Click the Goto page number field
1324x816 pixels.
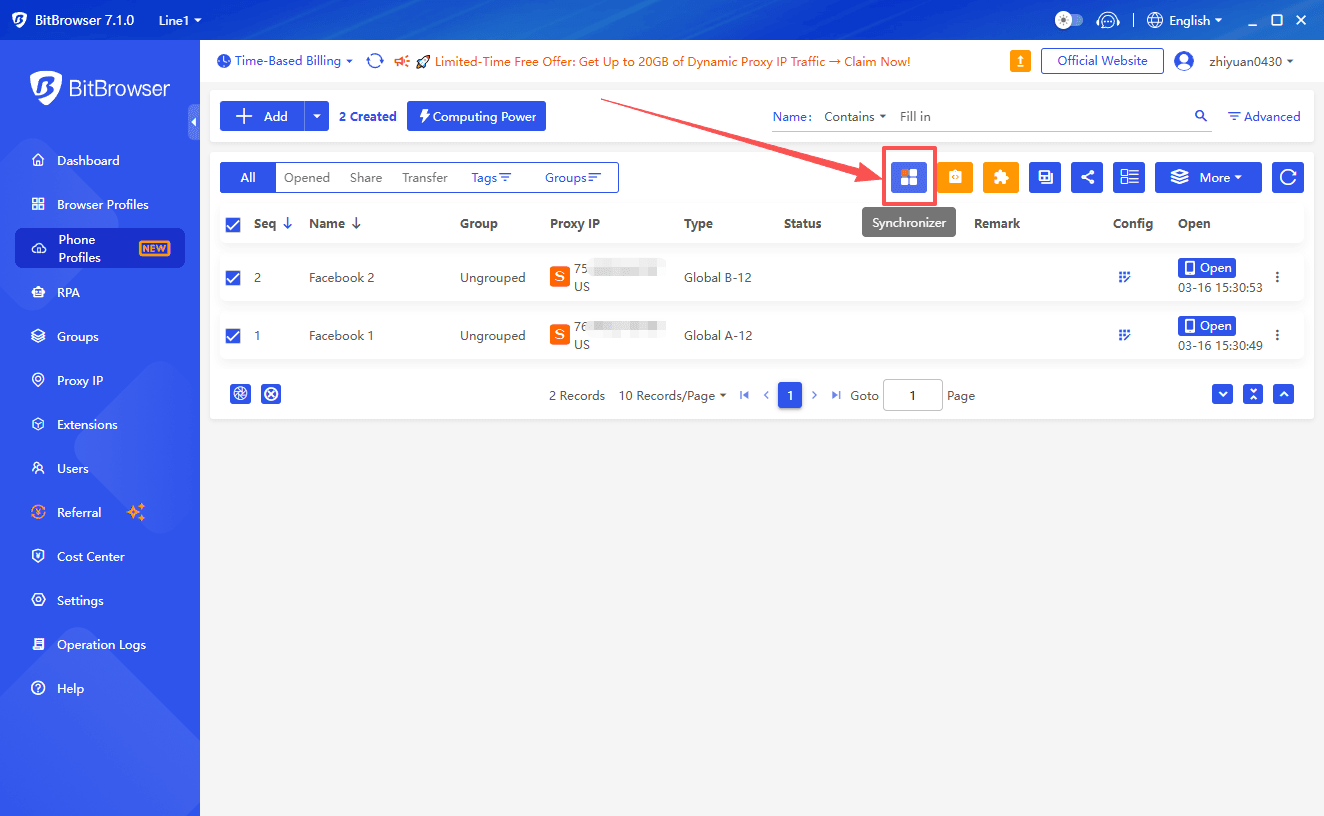912,395
